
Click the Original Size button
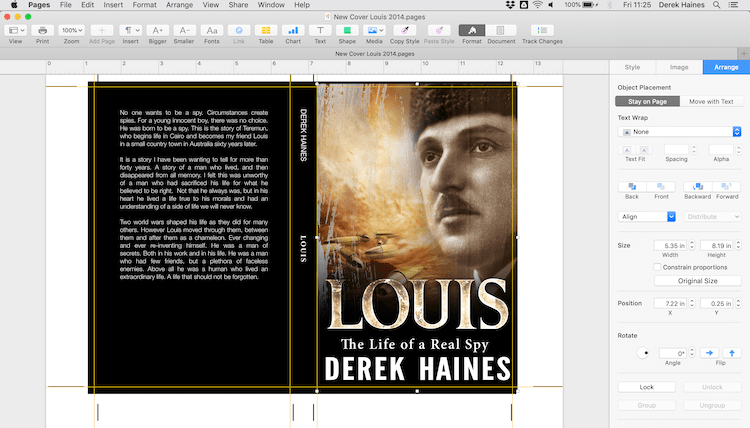pyautogui.click(x=697, y=281)
